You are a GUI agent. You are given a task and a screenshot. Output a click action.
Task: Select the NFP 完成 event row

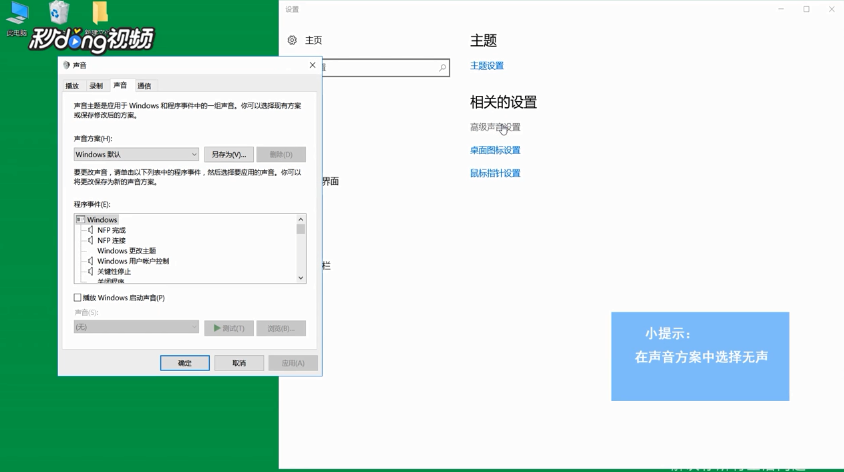[x=111, y=230]
